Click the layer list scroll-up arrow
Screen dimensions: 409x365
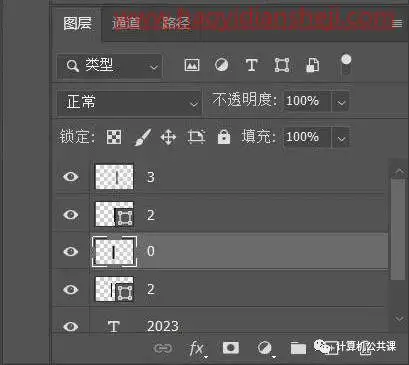399,172
